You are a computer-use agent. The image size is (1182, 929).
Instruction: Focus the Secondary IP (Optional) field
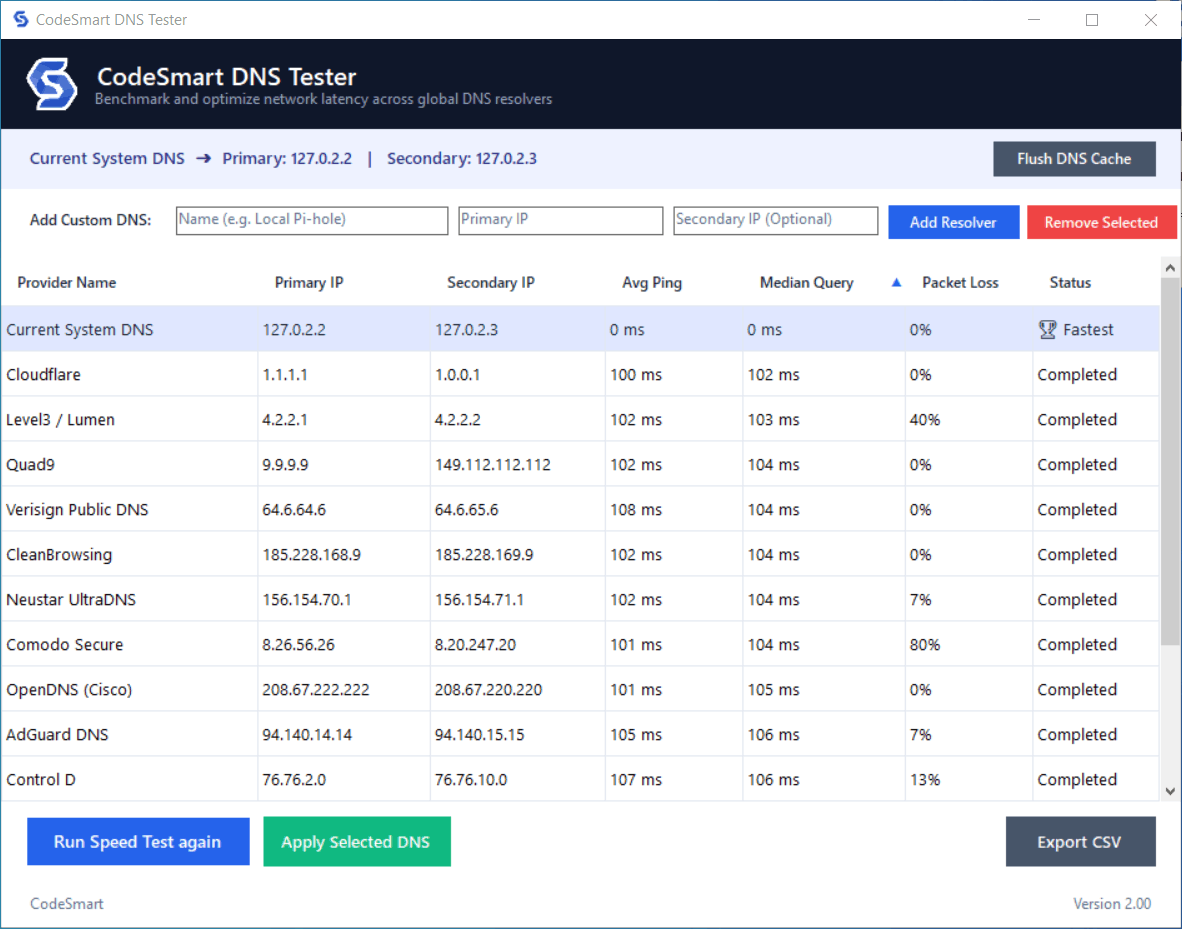(x=776, y=220)
